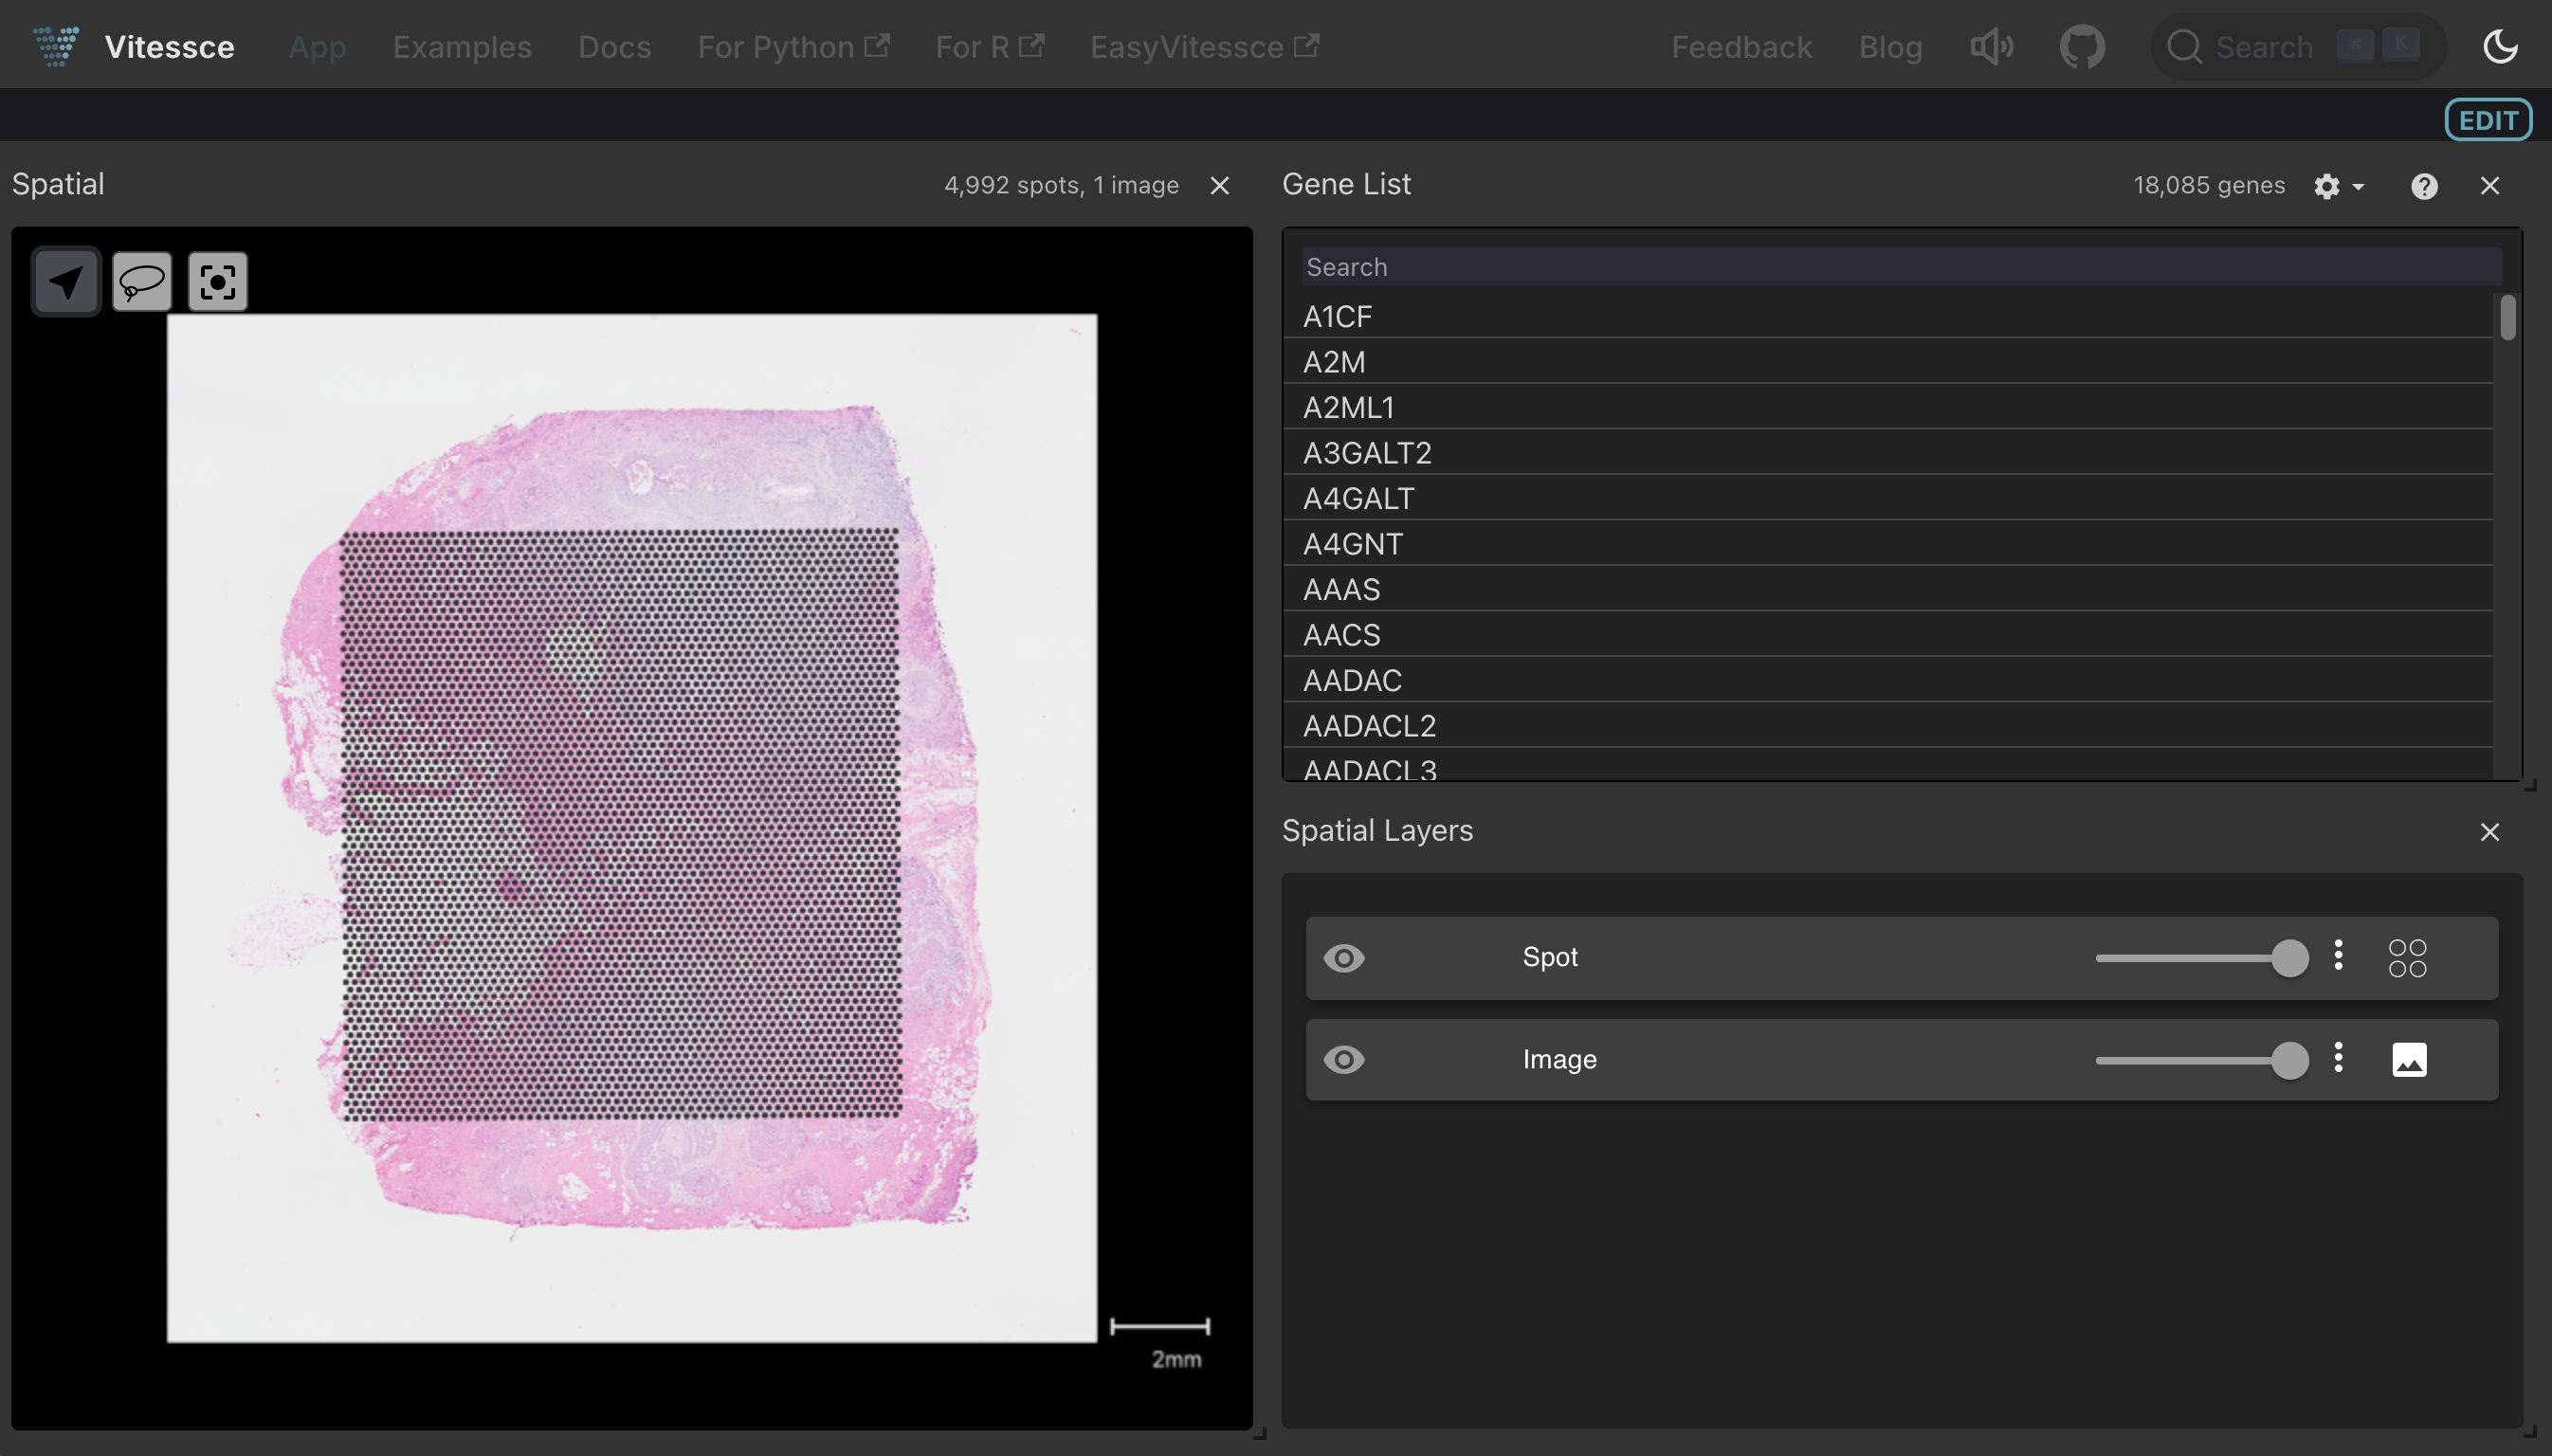Image resolution: width=2552 pixels, height=1456 pixels.
Task: Hide the Spot layer via eye icon
Action: point(1343,958)
